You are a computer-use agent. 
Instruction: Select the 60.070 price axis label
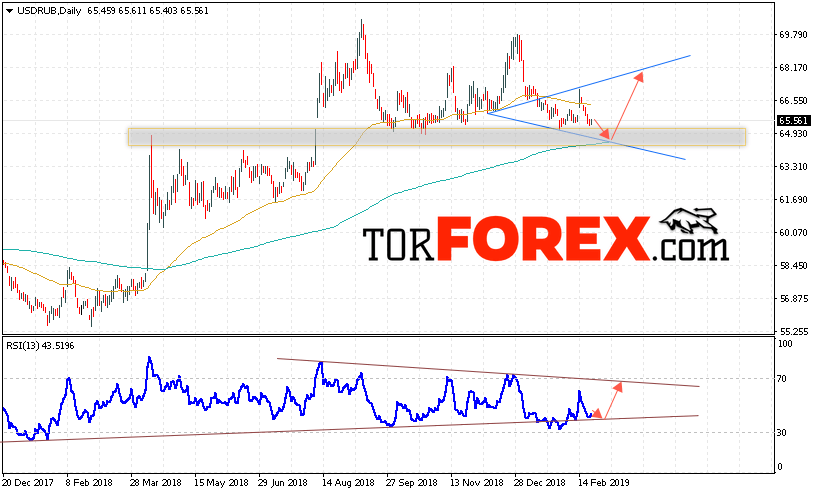click(793, 232)
